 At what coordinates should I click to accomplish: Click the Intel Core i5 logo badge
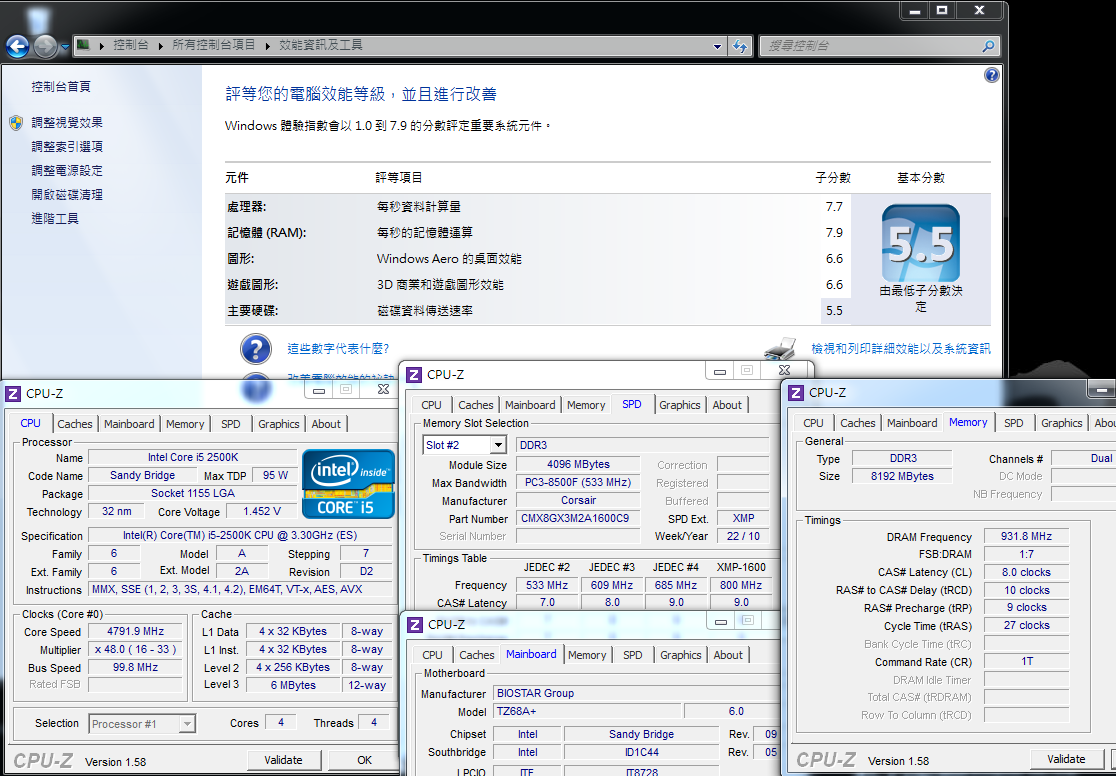pos(348,483)
